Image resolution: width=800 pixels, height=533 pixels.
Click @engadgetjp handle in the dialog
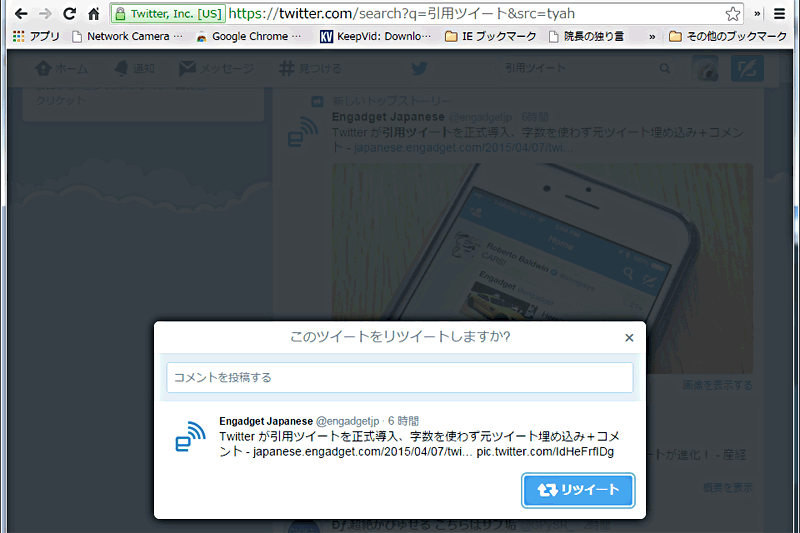[x=347, y=421]
